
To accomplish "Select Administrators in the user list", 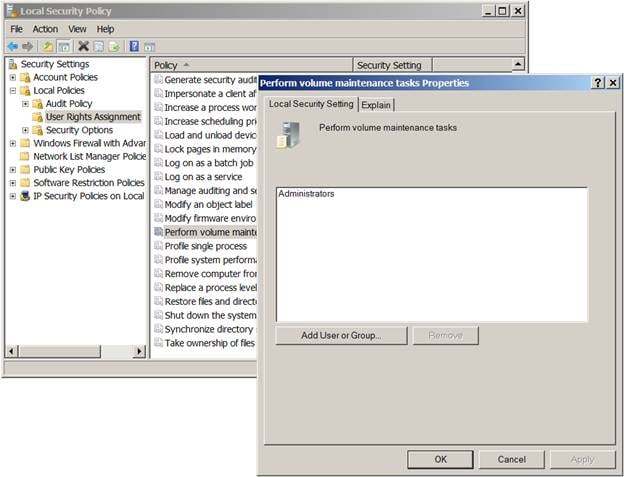I will tap(306, 194).
